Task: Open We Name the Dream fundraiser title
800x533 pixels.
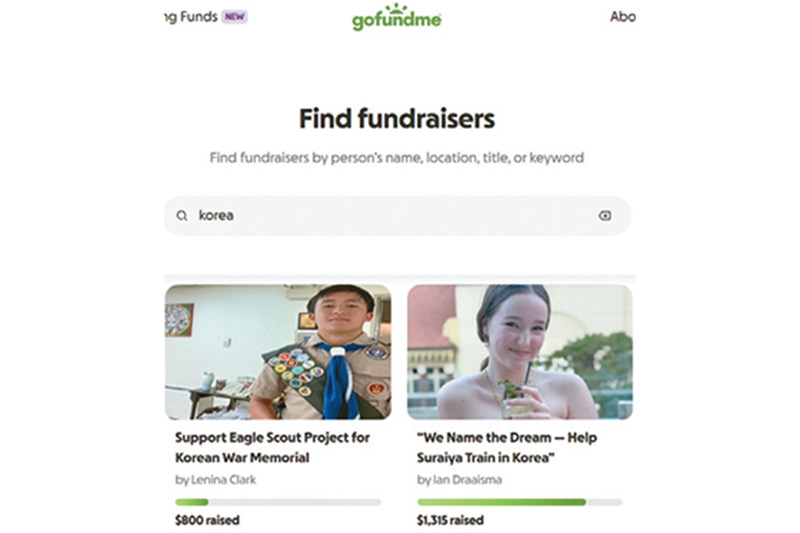Action: 507,447
